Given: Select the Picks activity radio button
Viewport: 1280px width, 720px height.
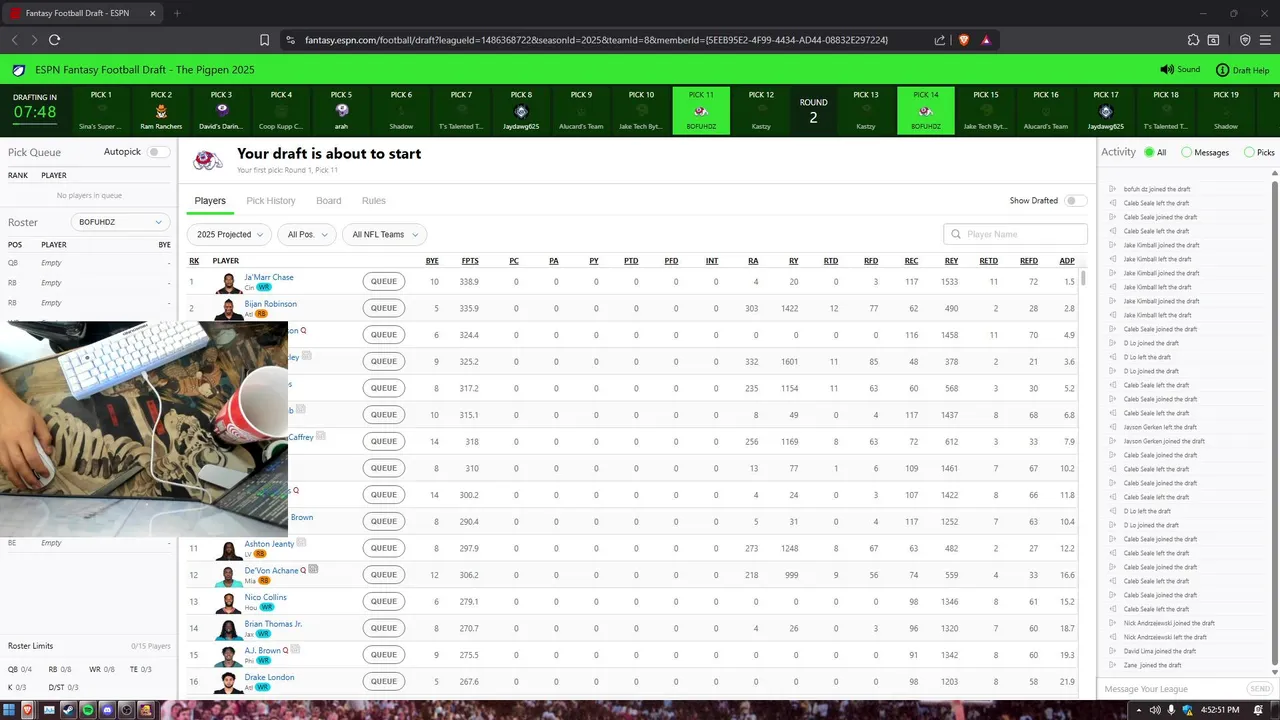Looking at the screenshot, I should click(x=1249, y=152).
